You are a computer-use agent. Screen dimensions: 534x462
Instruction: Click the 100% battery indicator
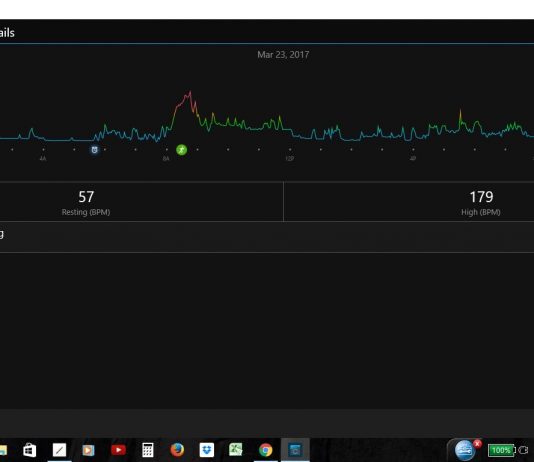tap(501, 450)
